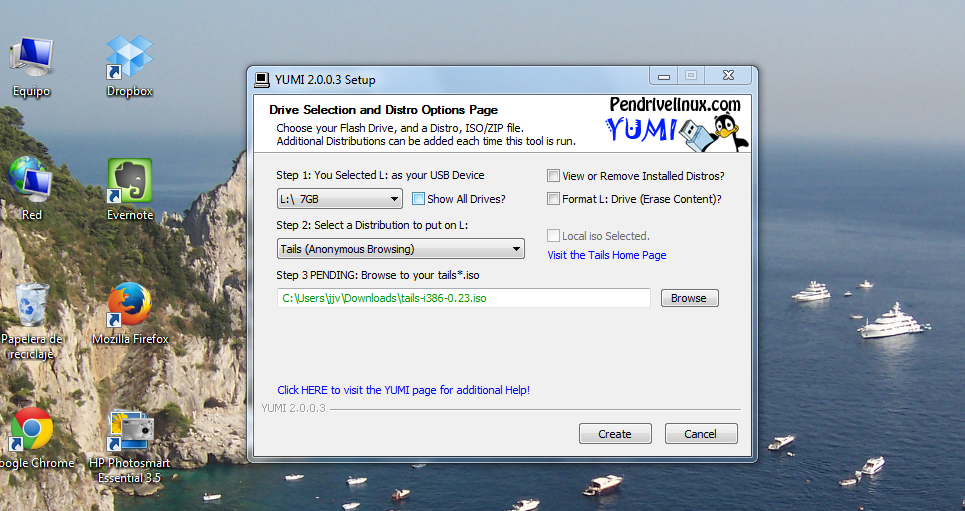Click the Step 3 PENDING label

coord(377,275)
